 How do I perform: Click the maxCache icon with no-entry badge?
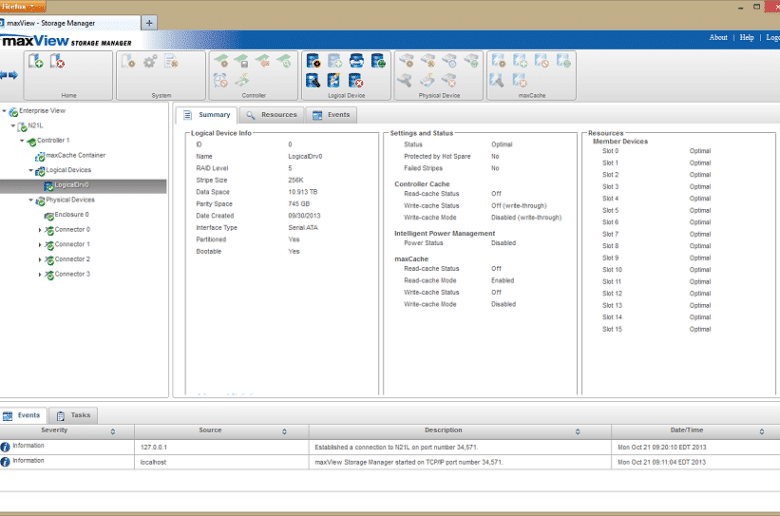coord(541,61)
